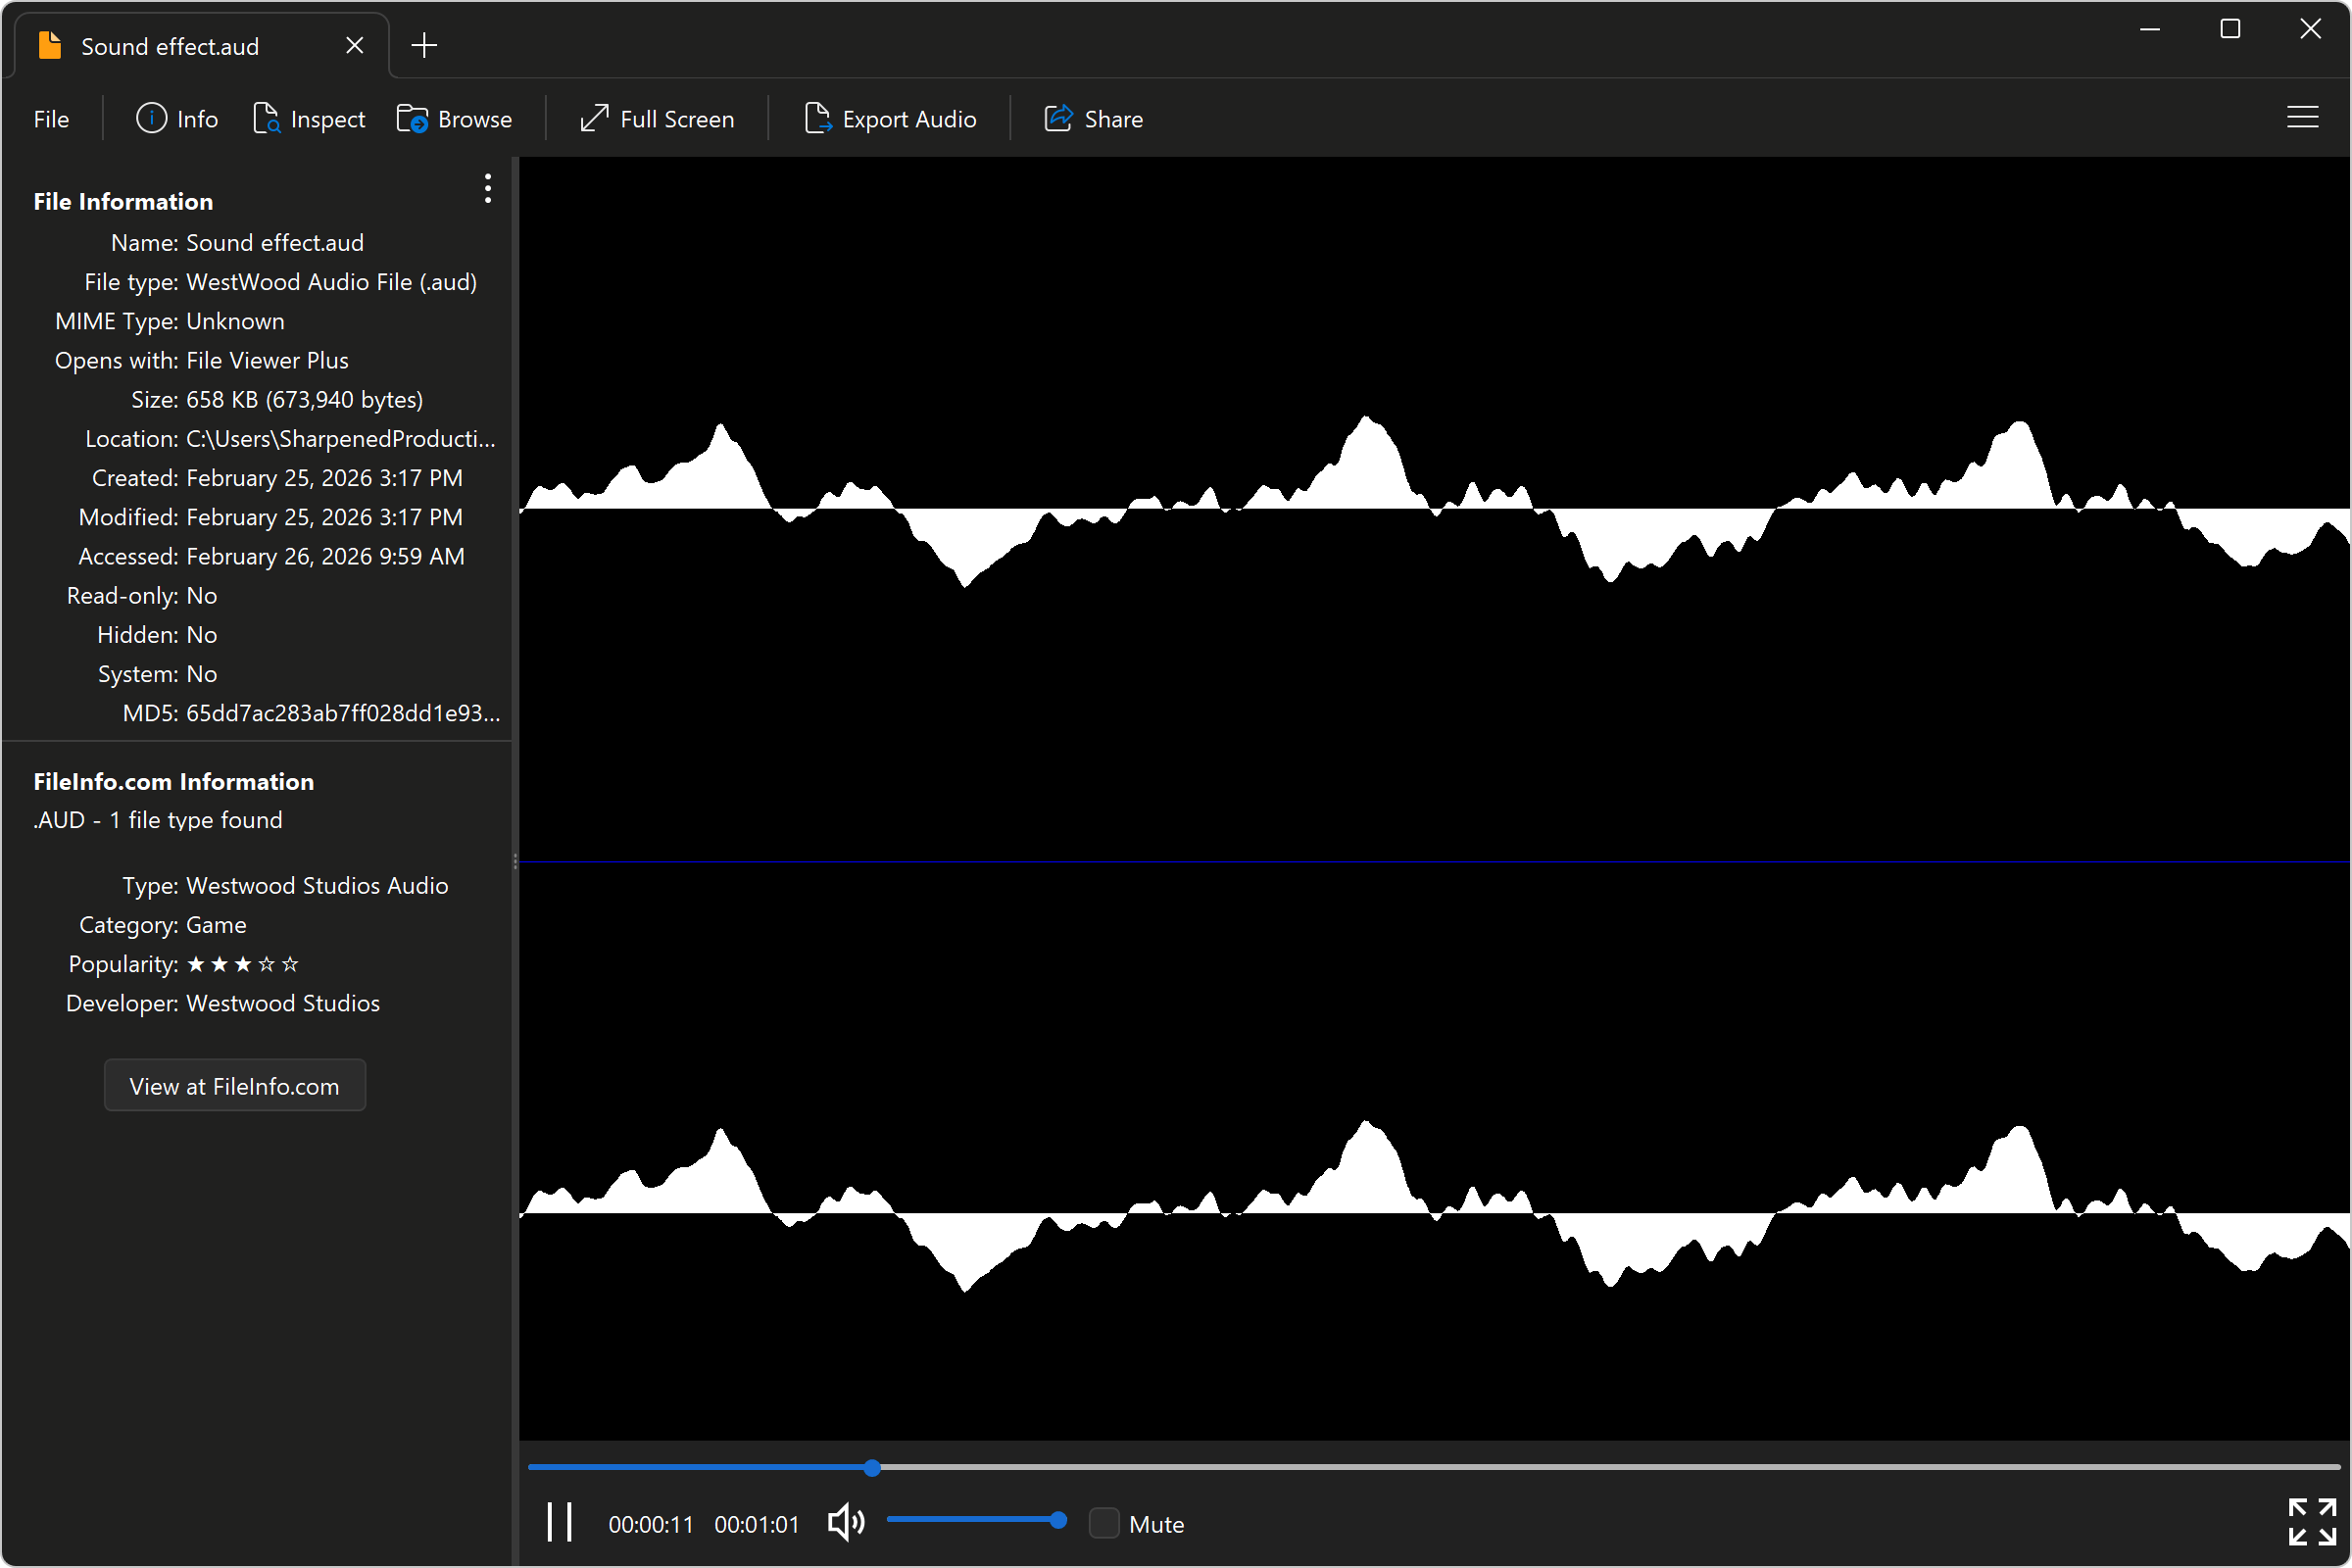Click the Size value 658 KB
This screenshot has height=1568, width=2352.
[305, 400]
